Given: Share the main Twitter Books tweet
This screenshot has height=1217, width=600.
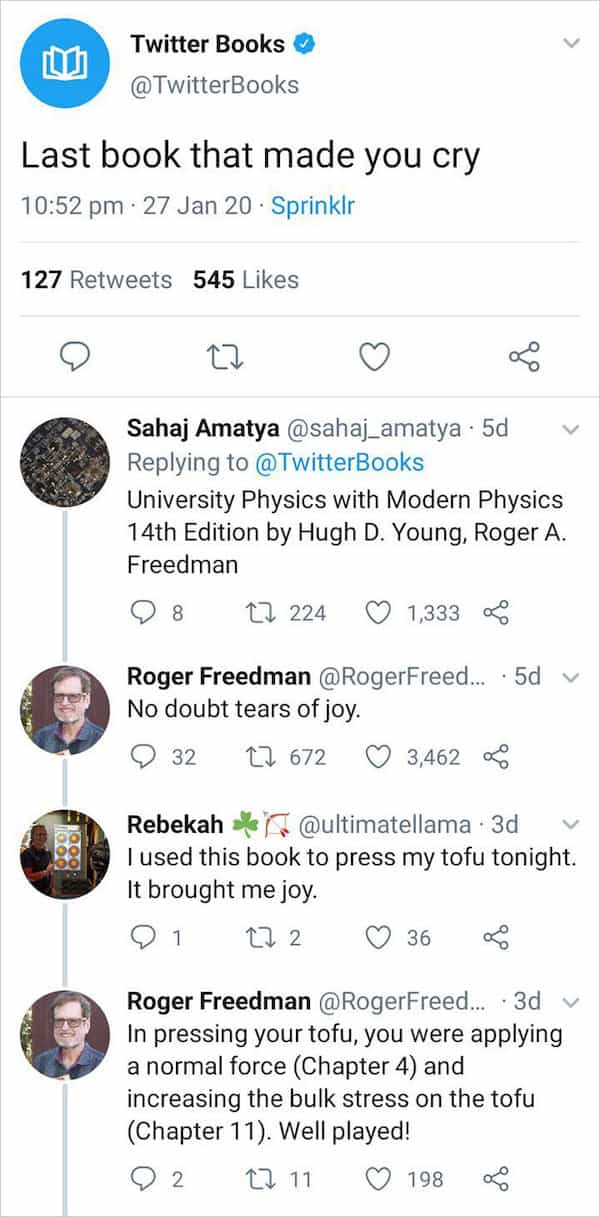Looking at the screenshot, I should (x=524, y=356).
